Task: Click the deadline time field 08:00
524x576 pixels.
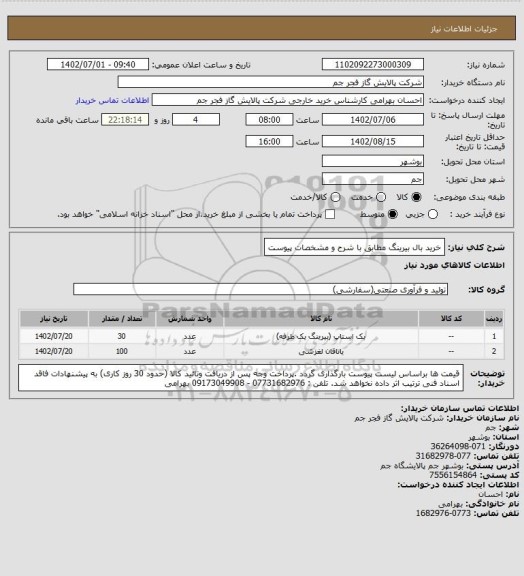Action: [269, 120]
